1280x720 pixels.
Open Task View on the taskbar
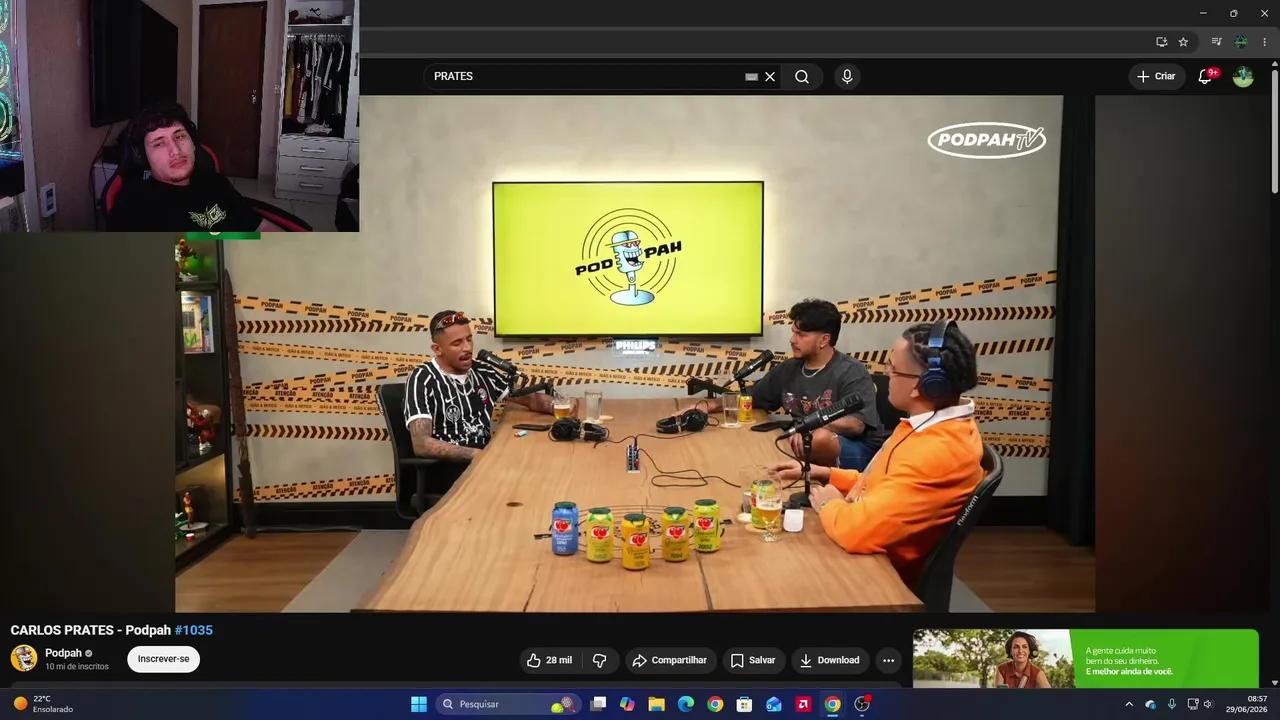pyautogui.click(x=598, y=704)
